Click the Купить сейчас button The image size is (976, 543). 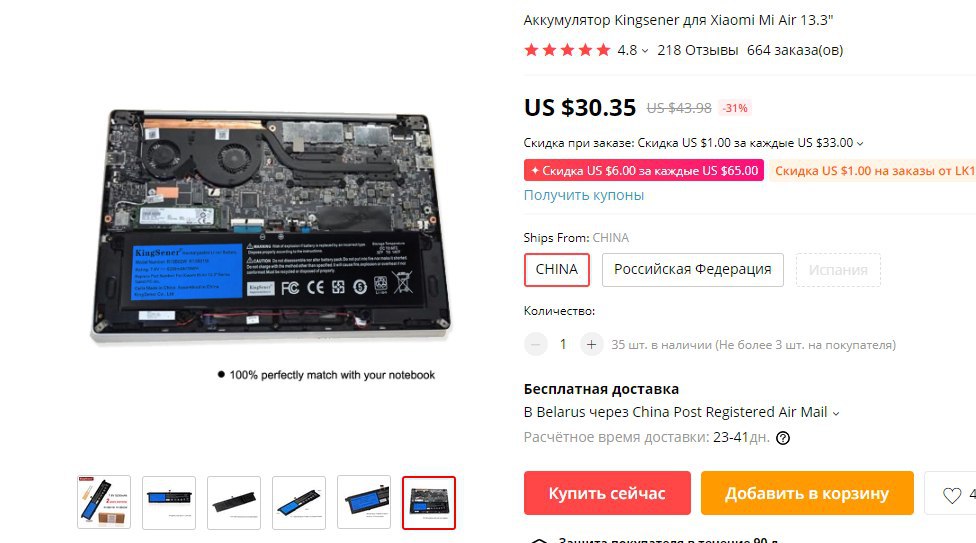pos(607,493)
